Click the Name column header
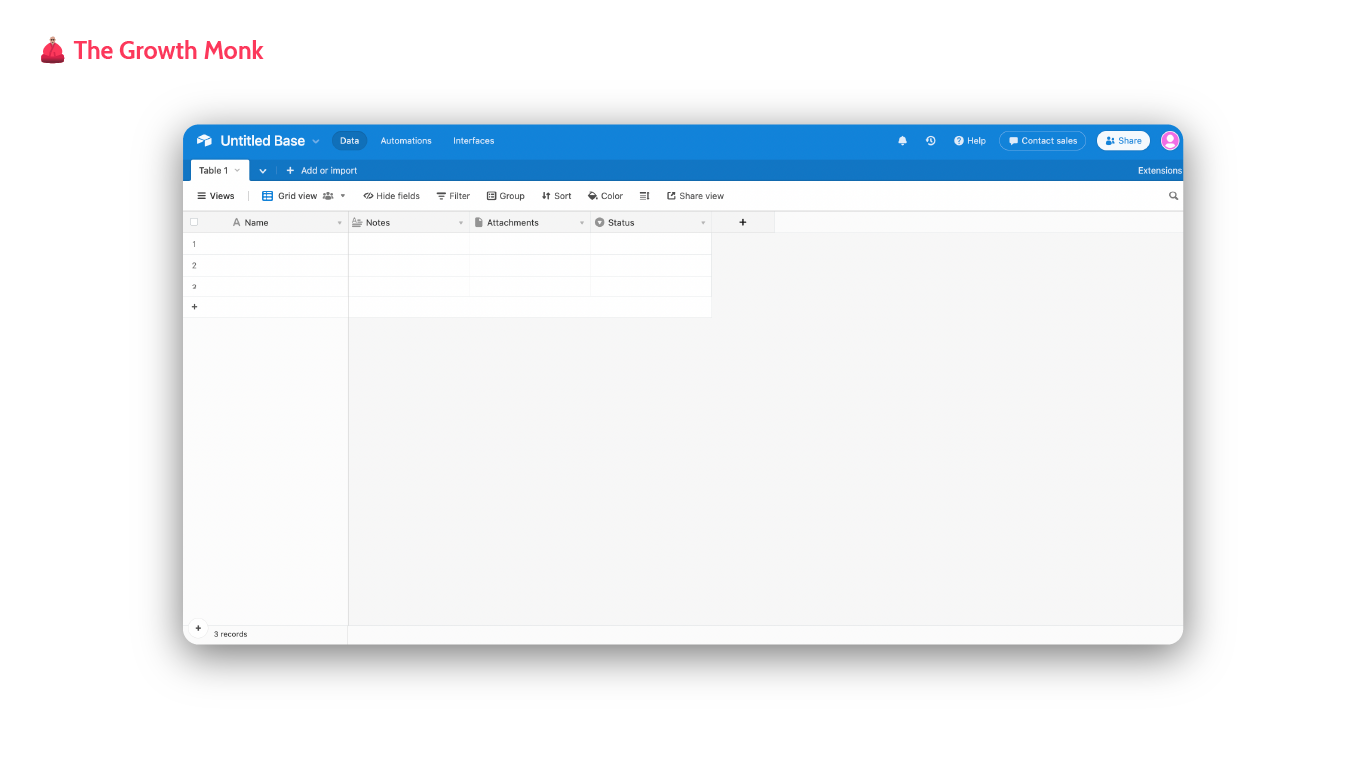 point(266,222)
